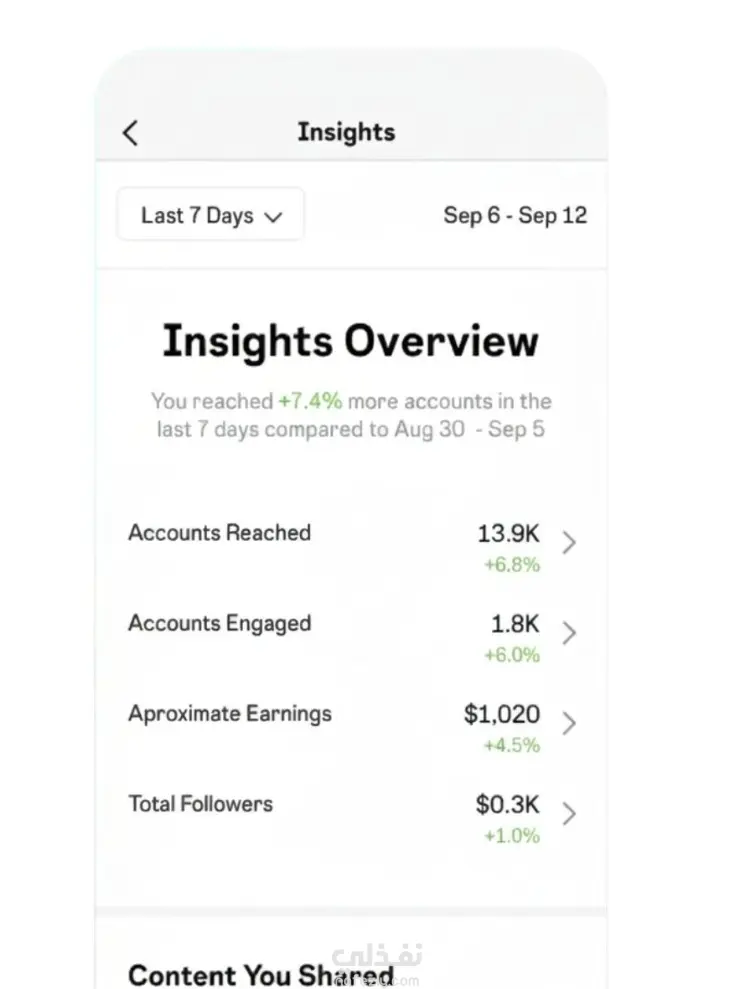
Task: Expand the Accounts Engaged chevron arrow
Action: tap(569, 633)
